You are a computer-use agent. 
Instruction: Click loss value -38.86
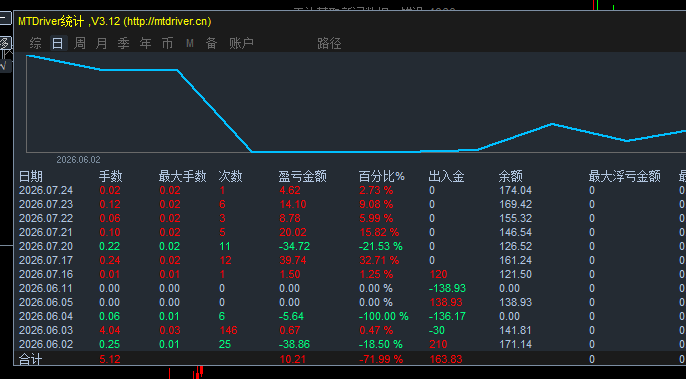pos(294,344)
